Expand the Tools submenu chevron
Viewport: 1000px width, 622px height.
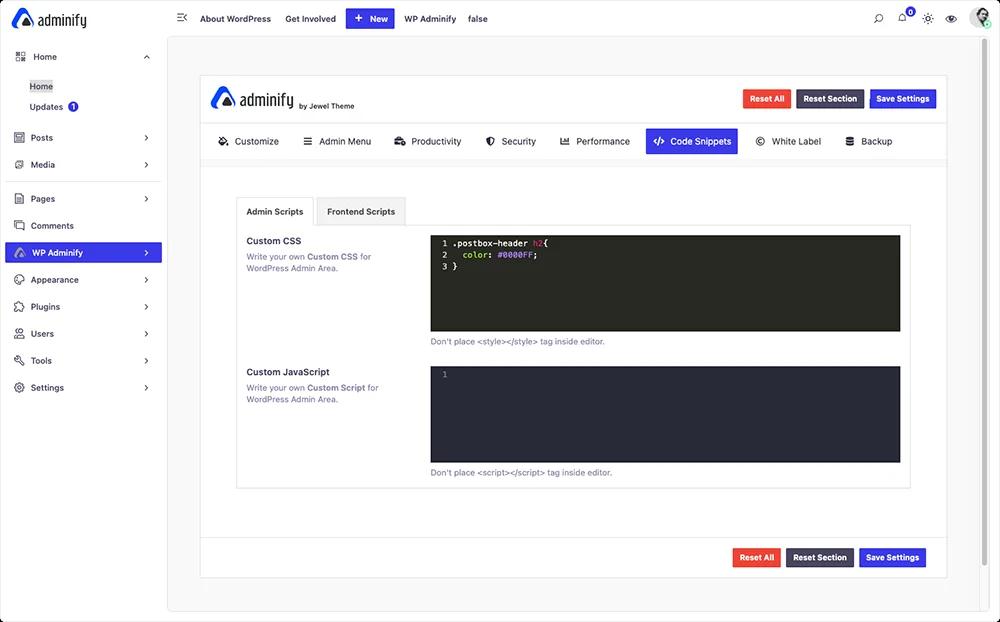(147, 360)
